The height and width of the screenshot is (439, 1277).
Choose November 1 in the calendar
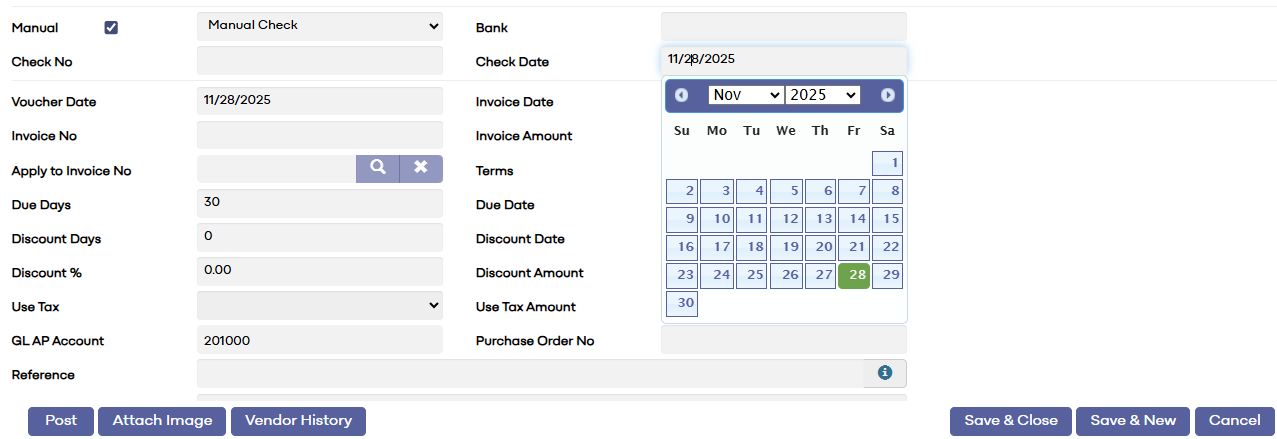tap(887, 164)
